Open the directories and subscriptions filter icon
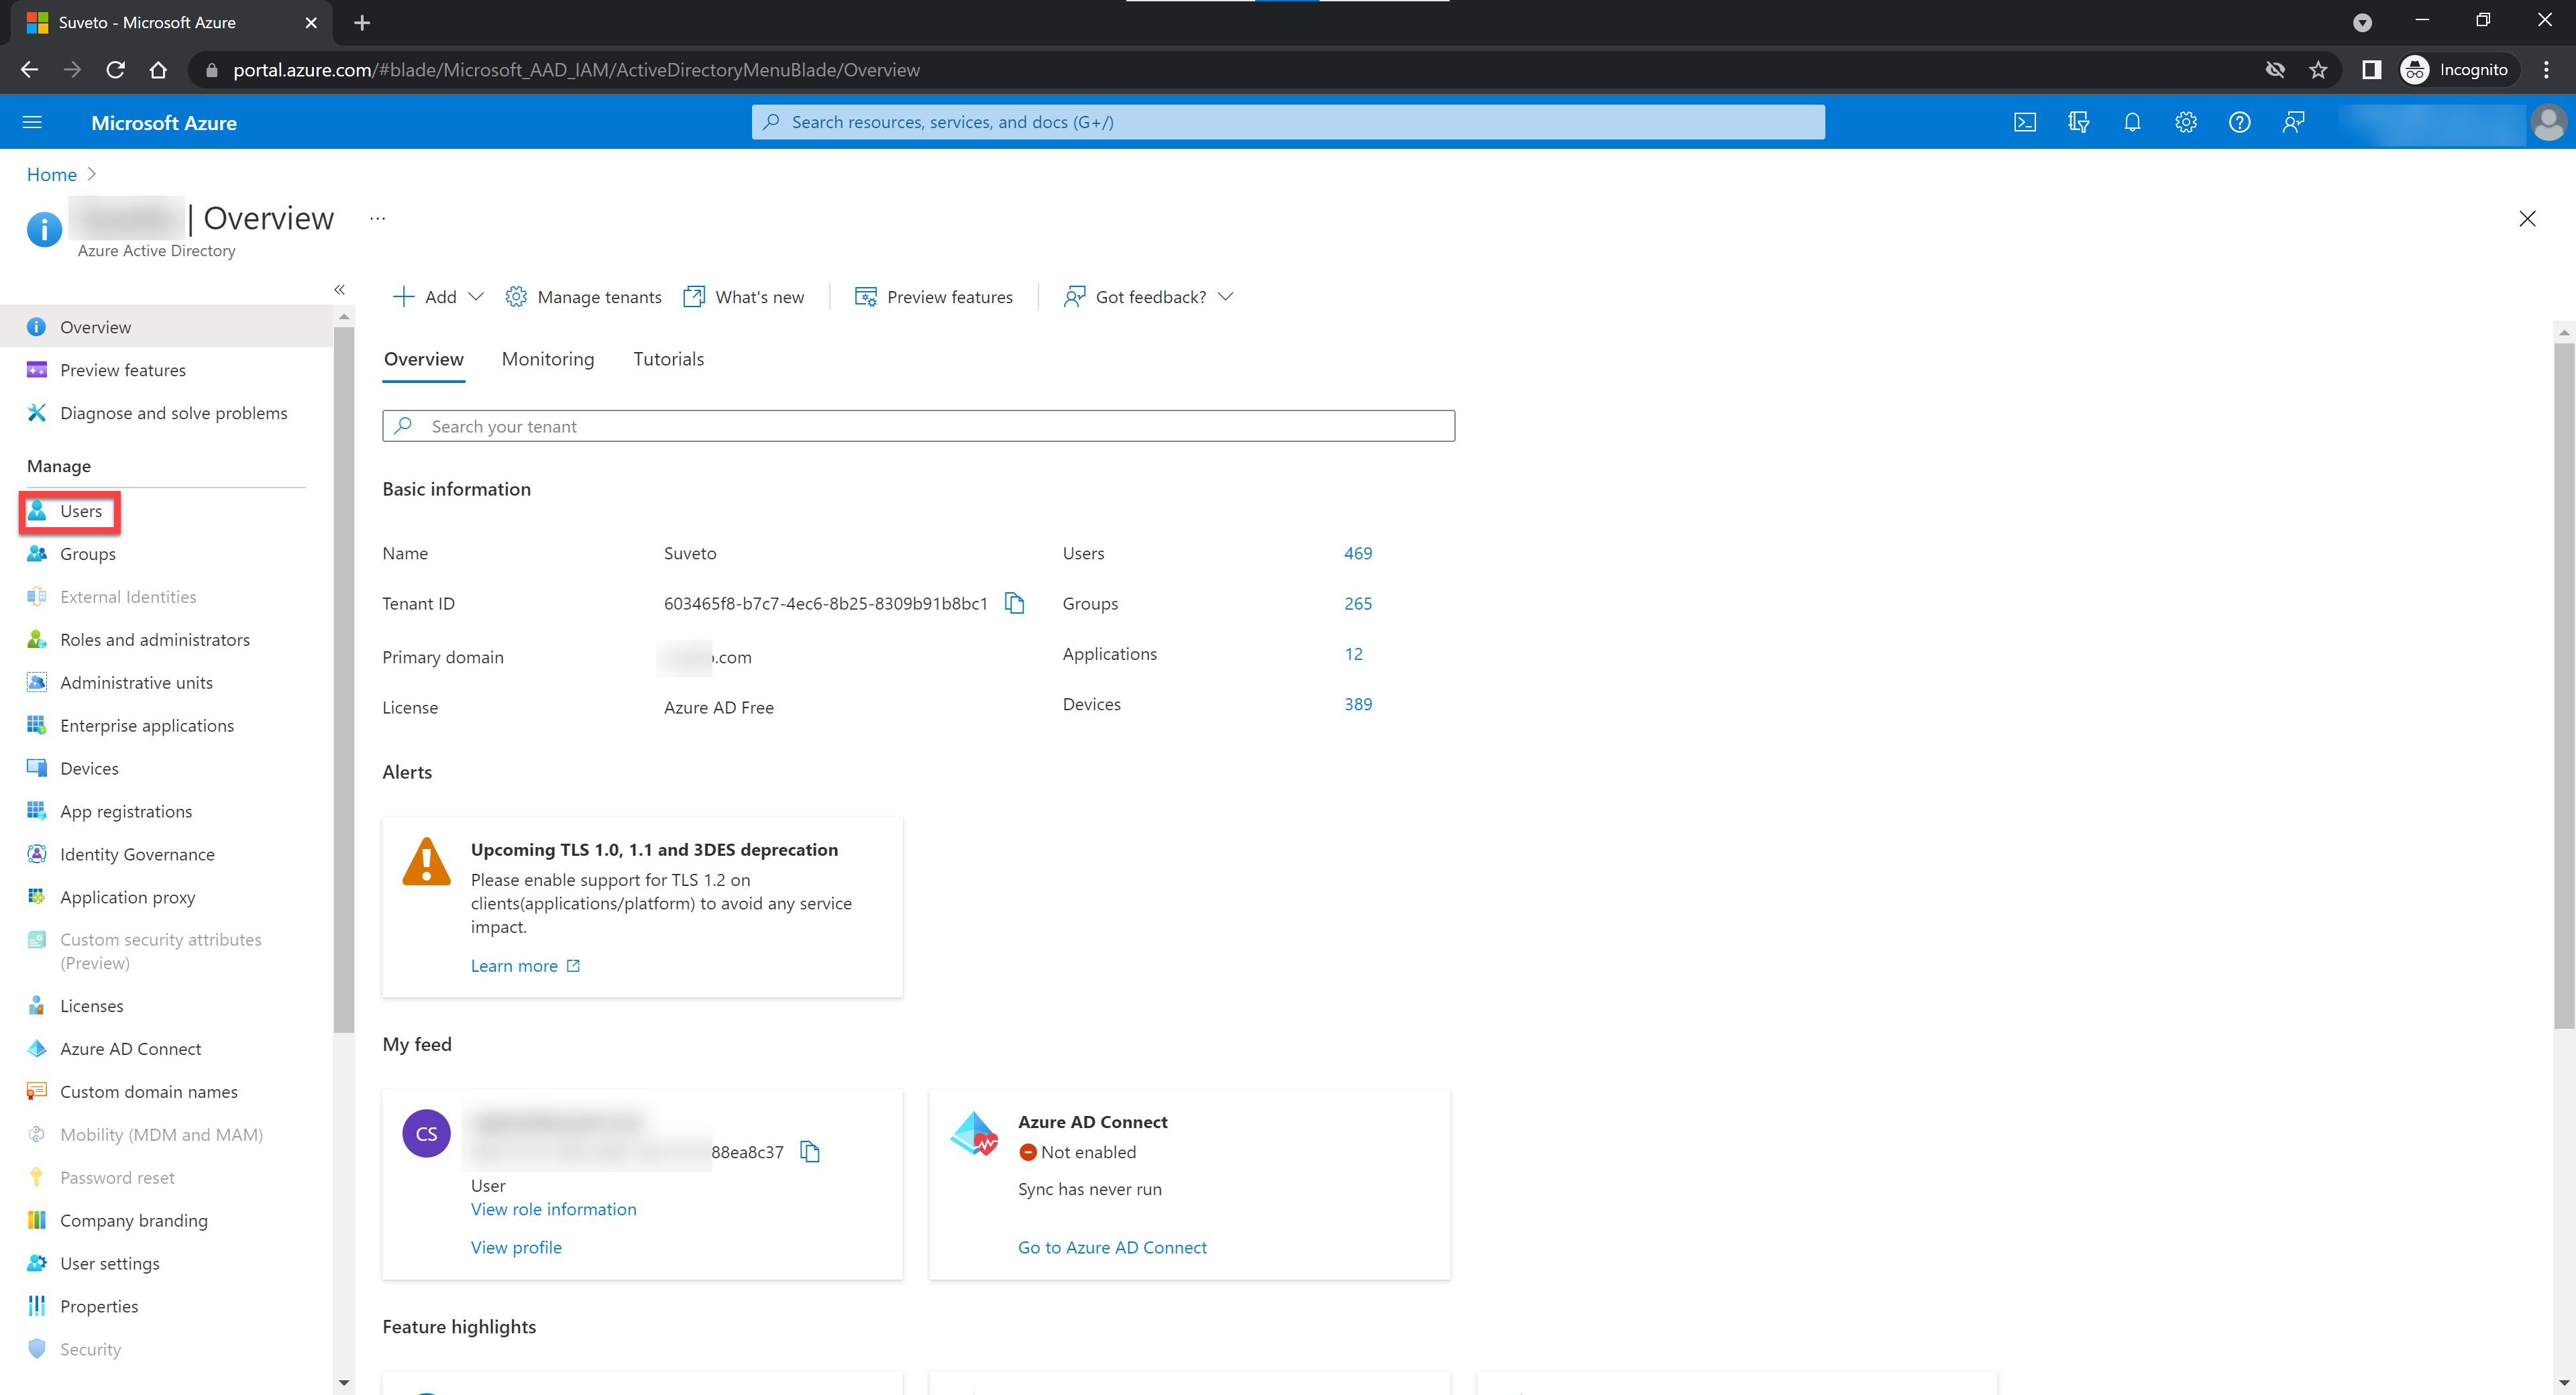Screen dimensions: 2576x1395 point(2078,122)
